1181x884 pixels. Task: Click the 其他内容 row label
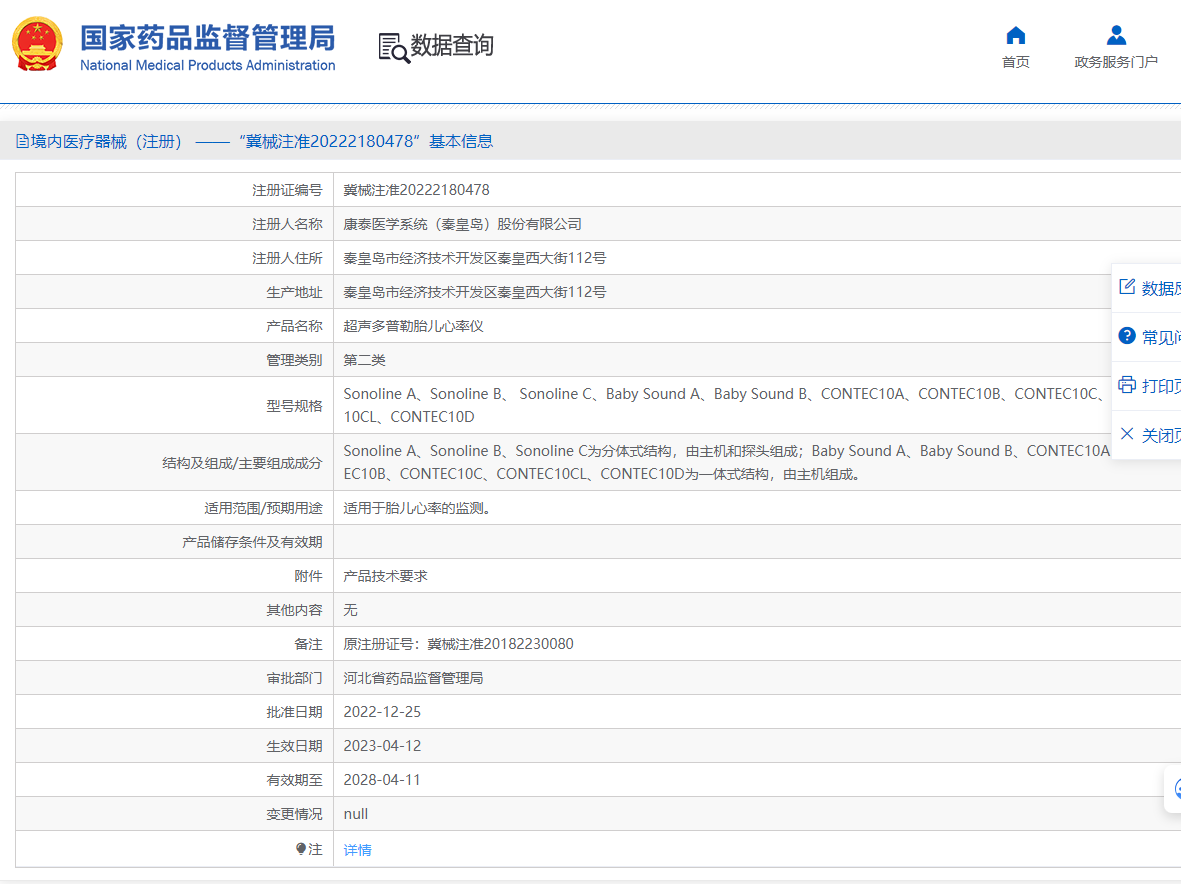coord(294,610)
